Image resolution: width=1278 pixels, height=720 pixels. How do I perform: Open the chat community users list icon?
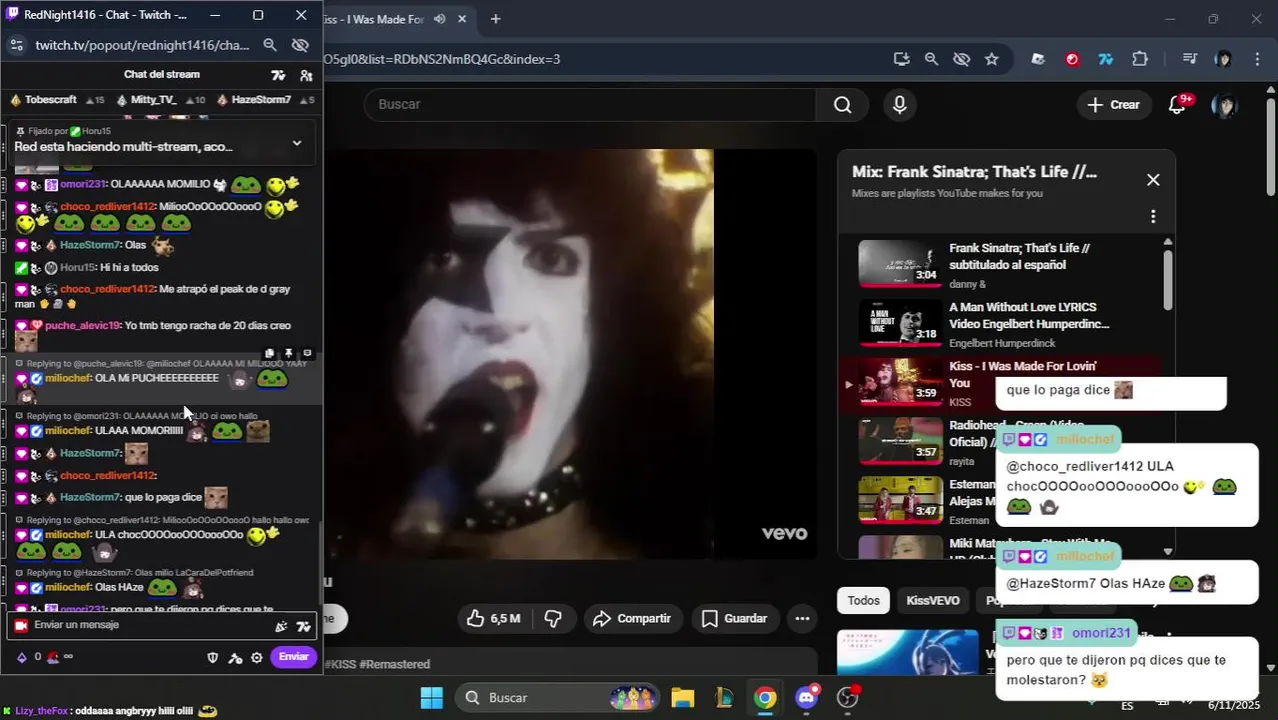click(306, 75)
